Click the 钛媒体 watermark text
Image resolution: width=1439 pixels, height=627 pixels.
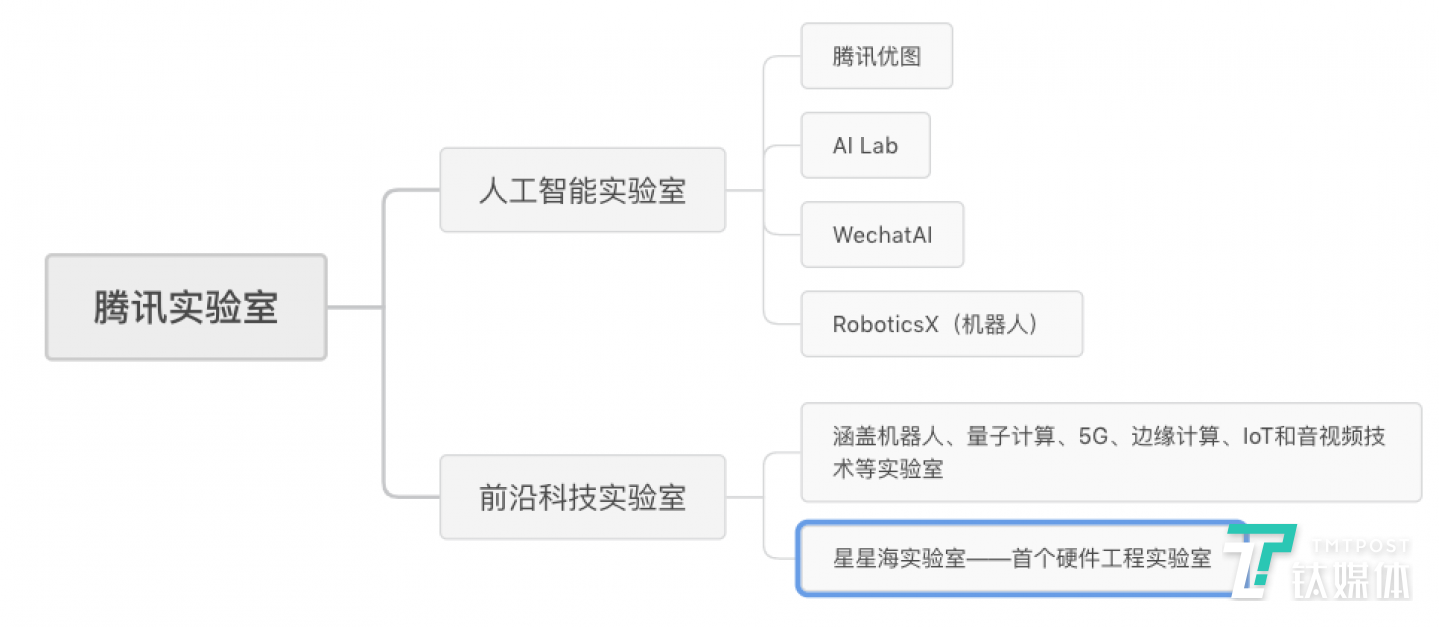[x=1352, y=583]
